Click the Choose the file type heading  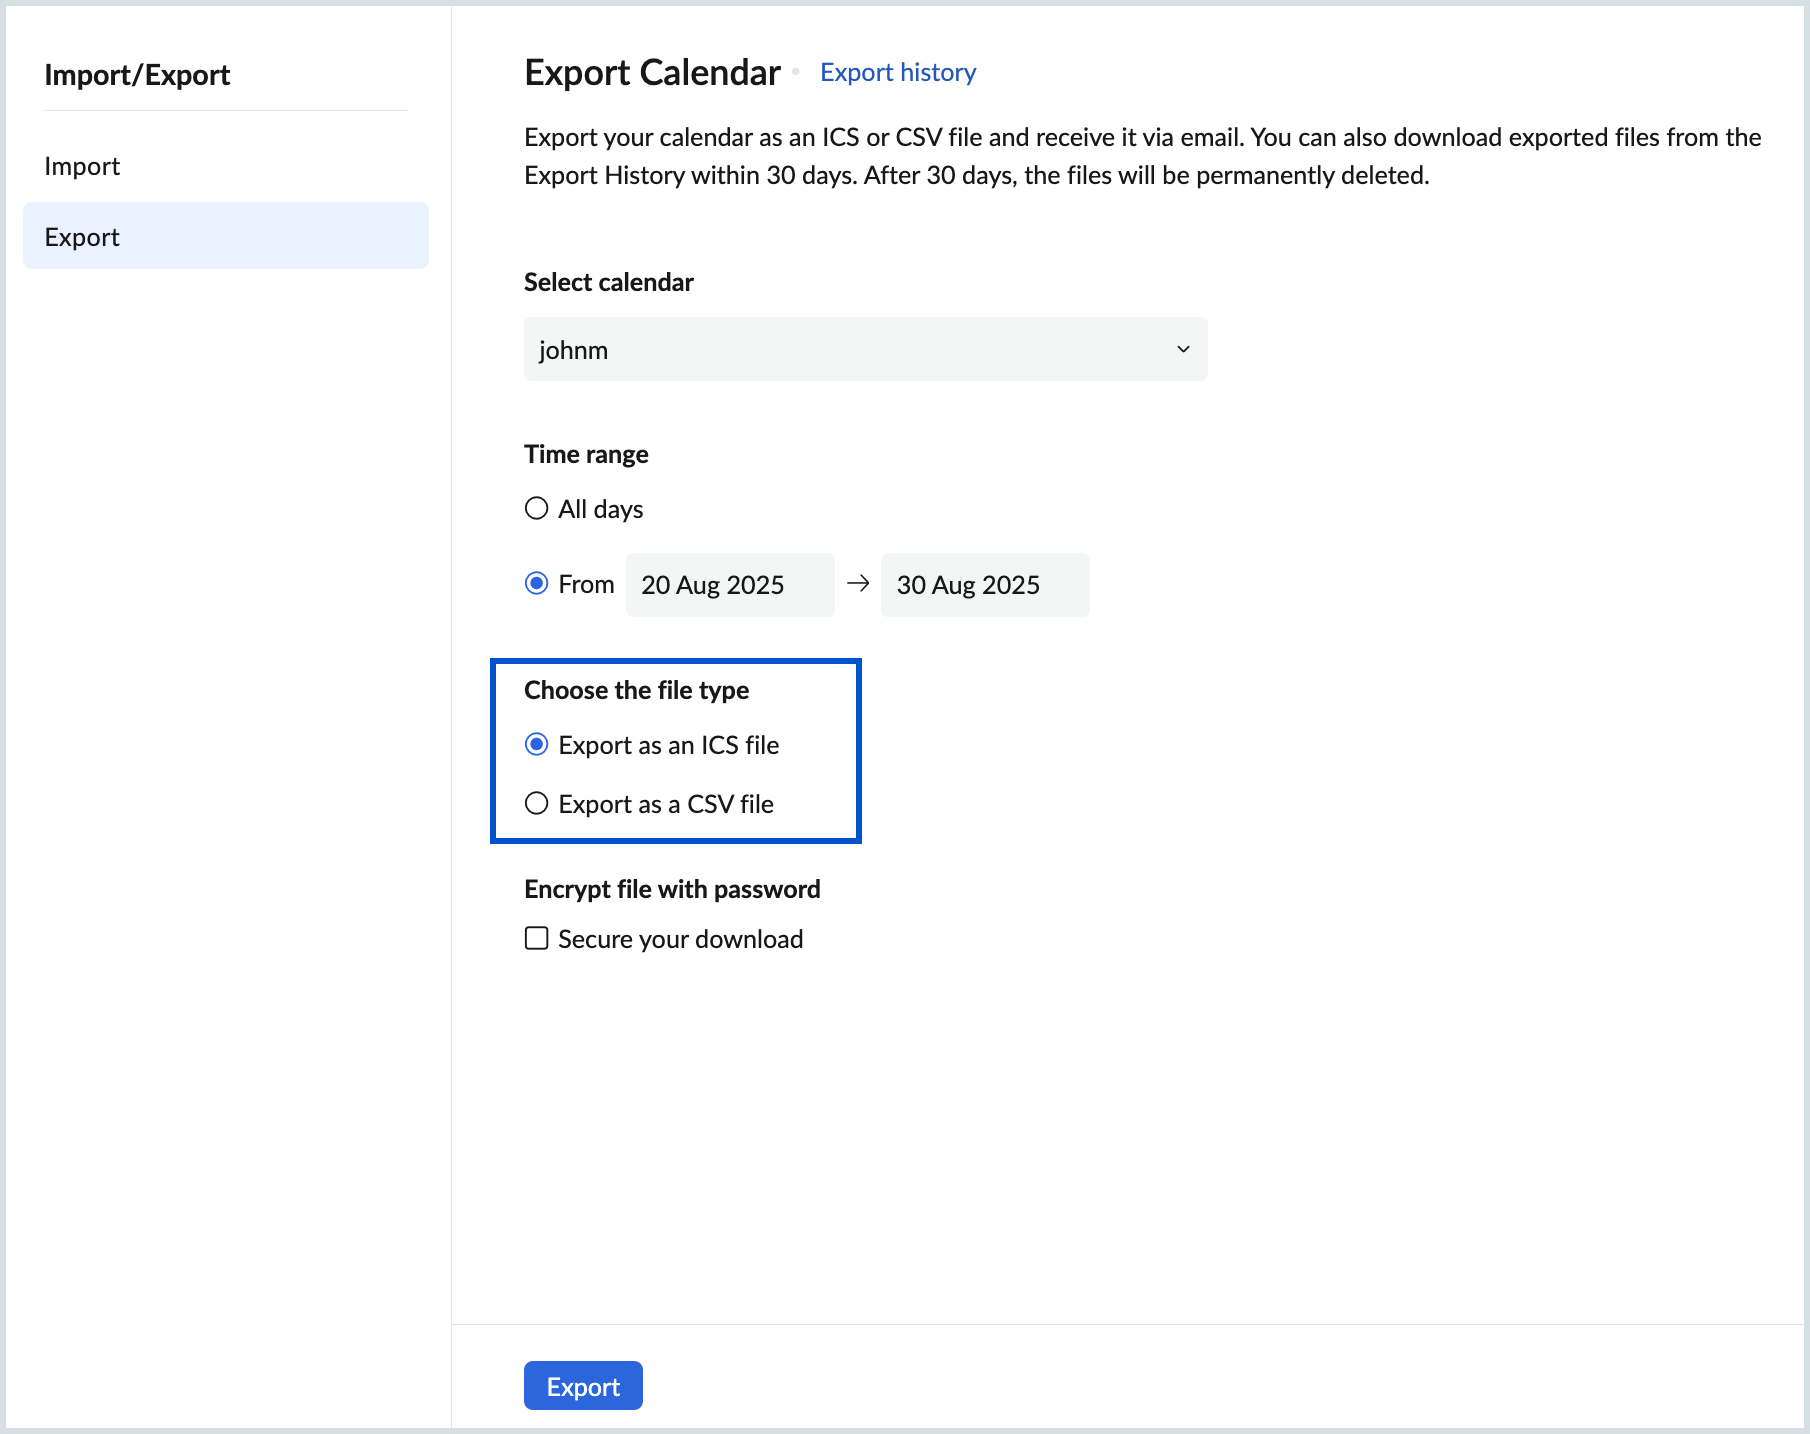[x=636, y=691]
